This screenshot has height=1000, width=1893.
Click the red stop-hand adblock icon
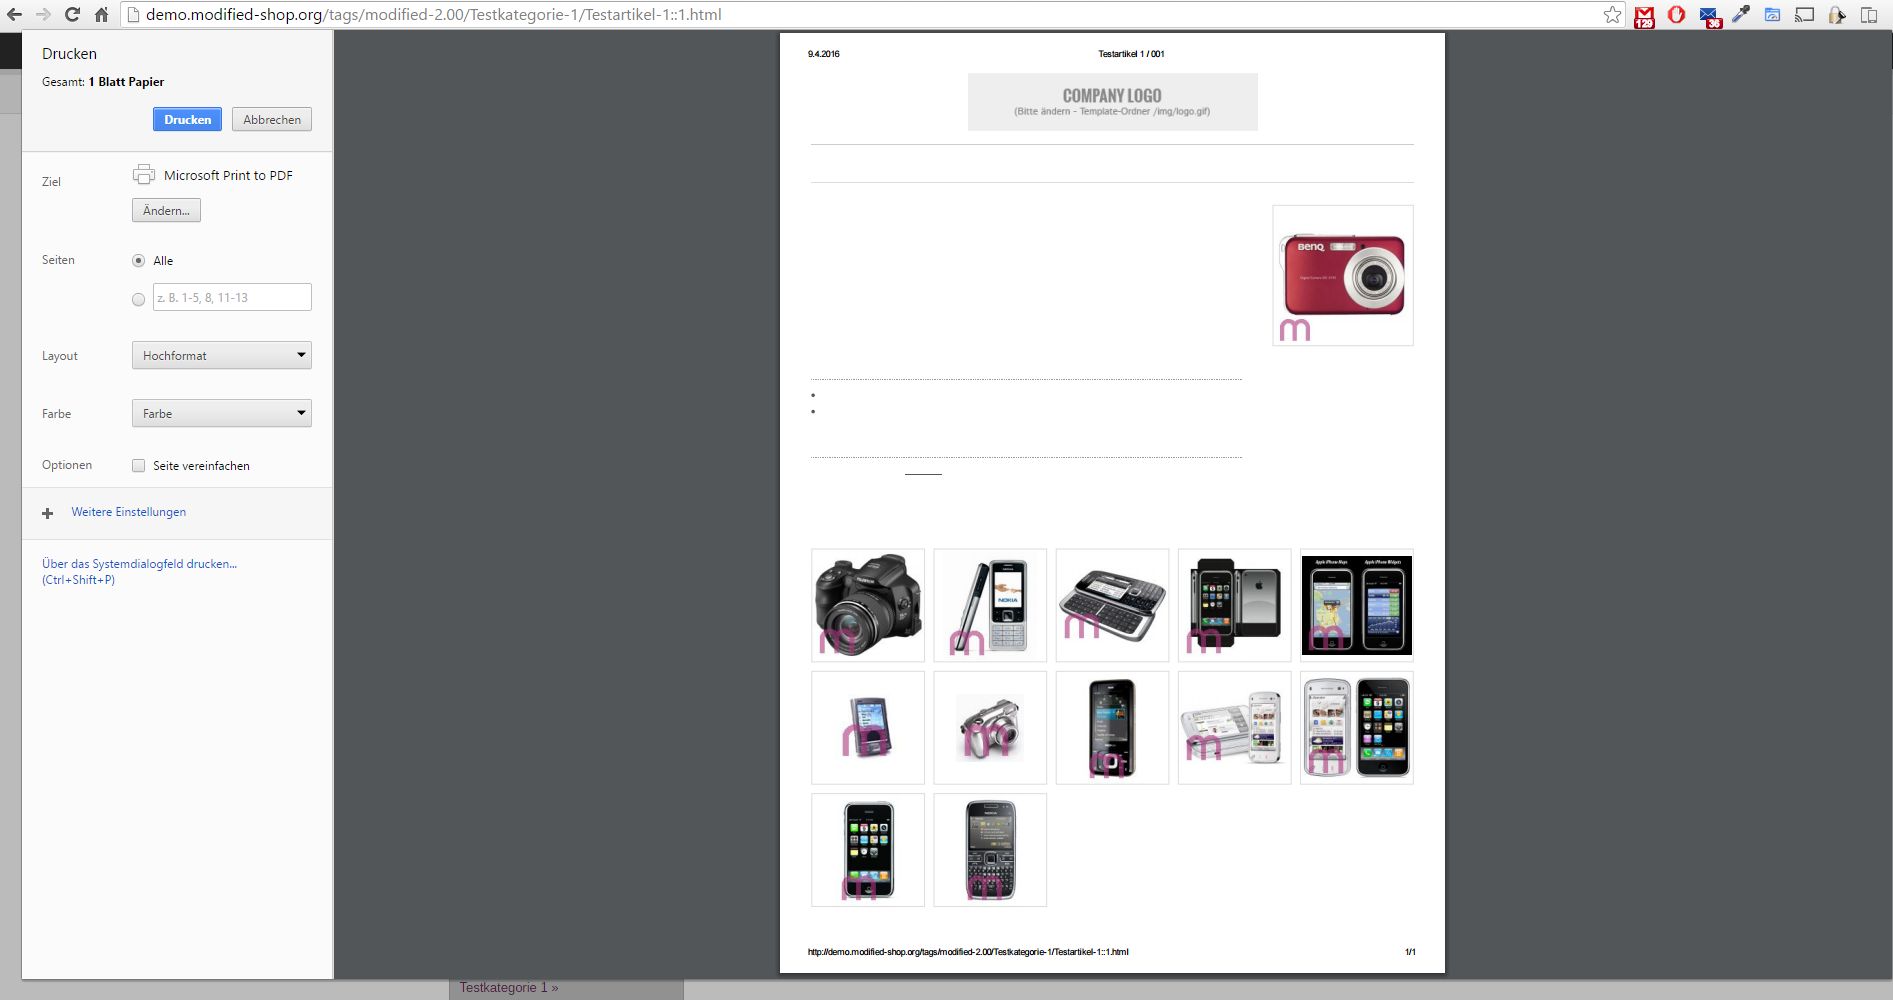pos(1676,15)
